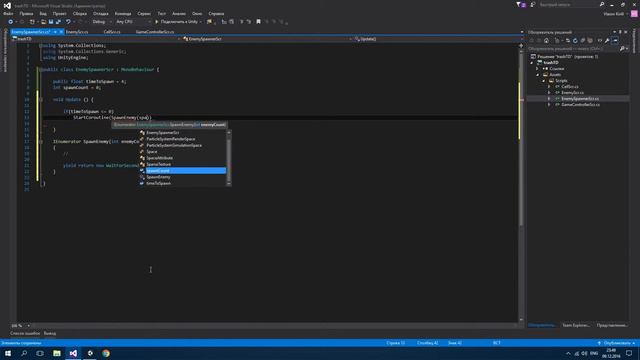Click the Windows taskbar search icon
The width and height of the screenshot is (640, 360).
coord(24,353)
